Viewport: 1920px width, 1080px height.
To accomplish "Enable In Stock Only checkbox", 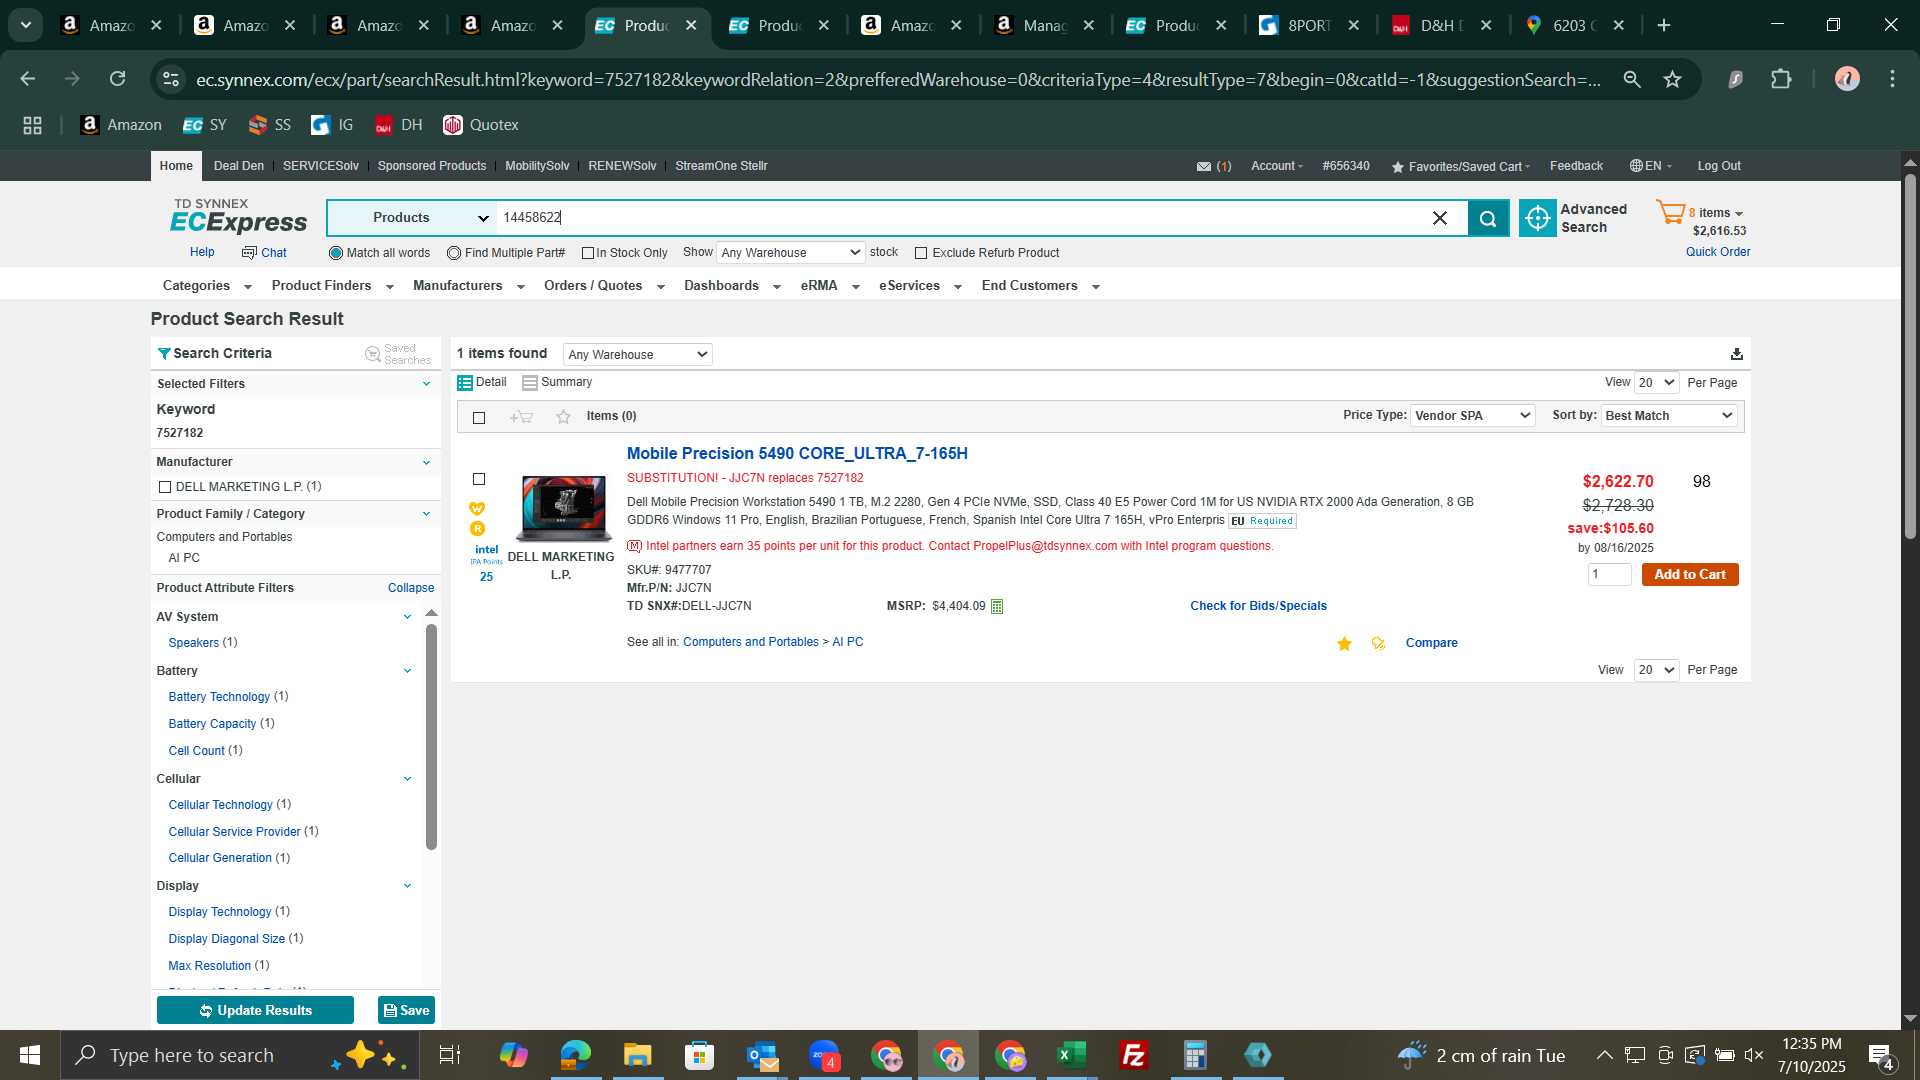I will pyautogui.click(x=588, y=254).
